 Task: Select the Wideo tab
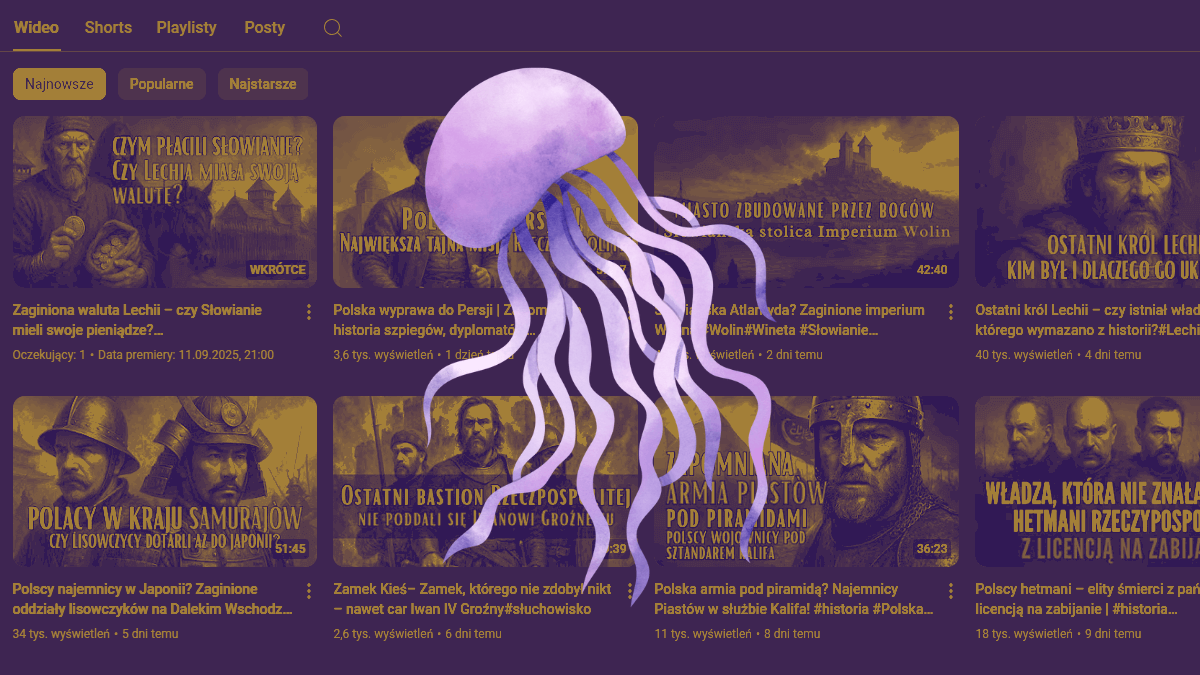[36, 28]
